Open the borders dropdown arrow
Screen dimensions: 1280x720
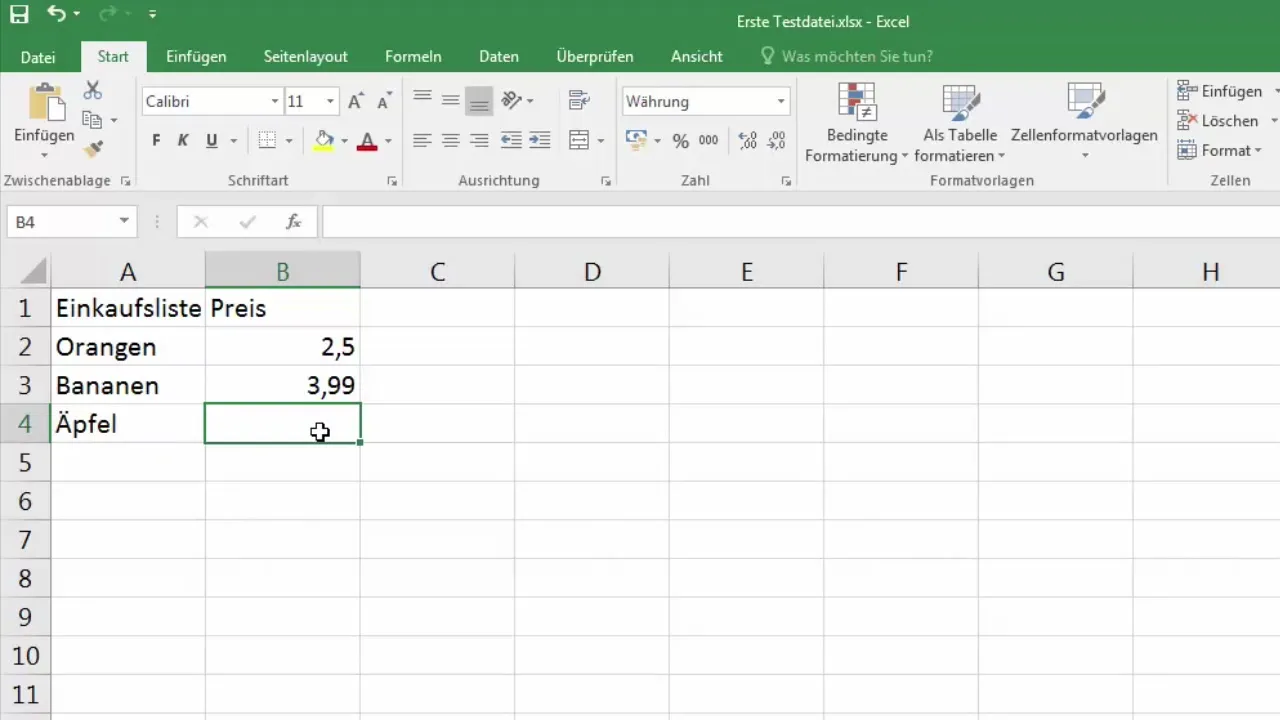(288, 141)
